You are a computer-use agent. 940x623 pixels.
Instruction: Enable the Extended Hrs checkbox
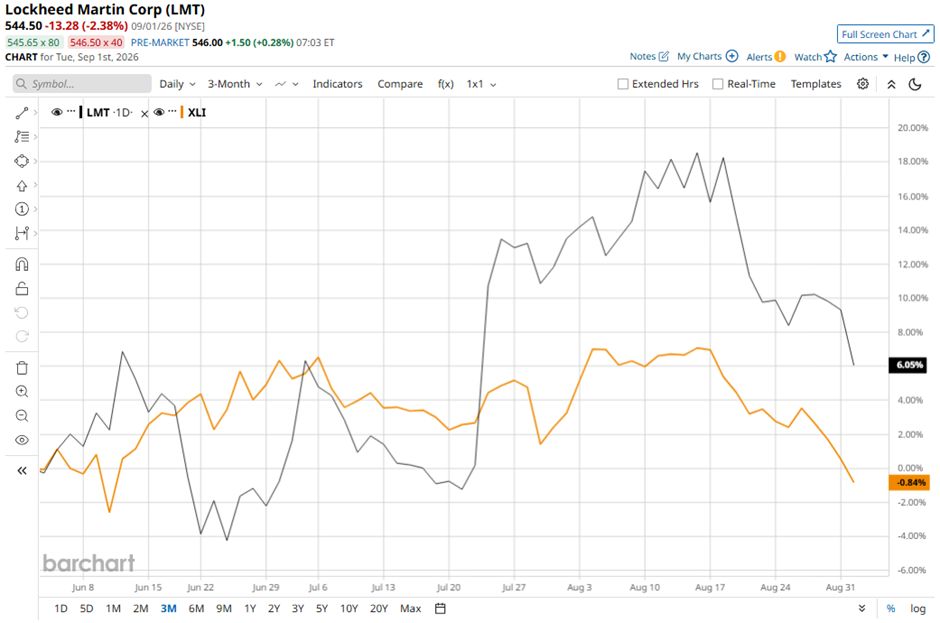pos(623,84)
